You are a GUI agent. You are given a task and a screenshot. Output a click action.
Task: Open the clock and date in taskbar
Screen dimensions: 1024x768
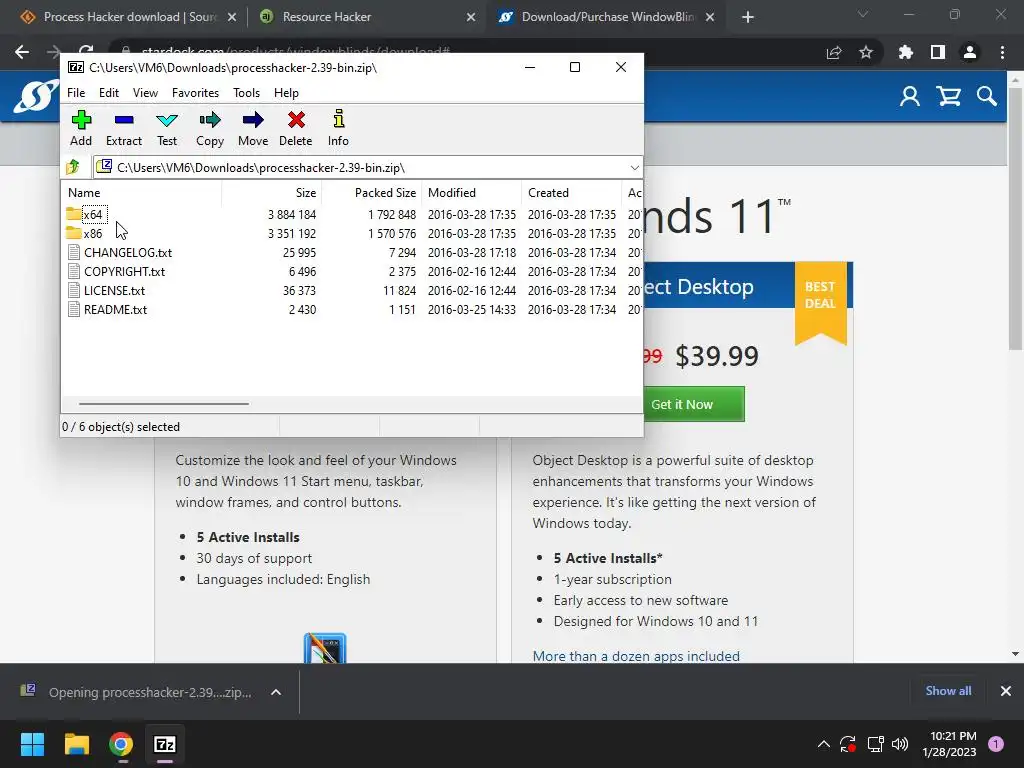(x=950, y=744)
